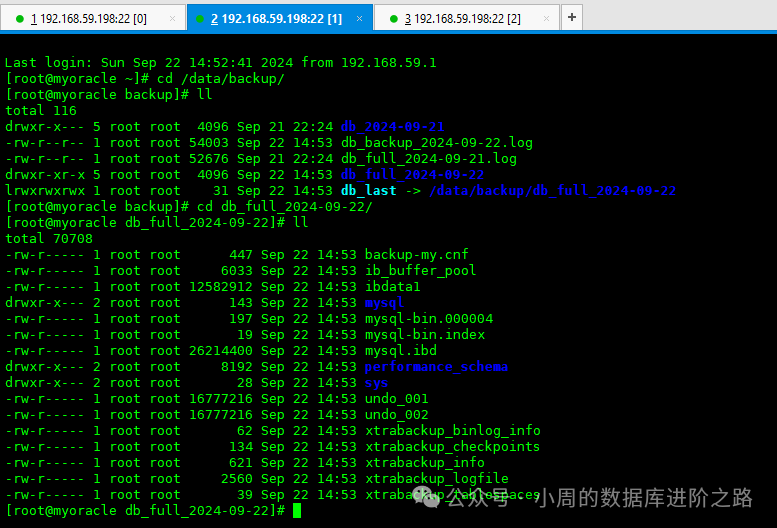
Task: Click green status dot of tab [2]
Action: click(x=394, y=19)
